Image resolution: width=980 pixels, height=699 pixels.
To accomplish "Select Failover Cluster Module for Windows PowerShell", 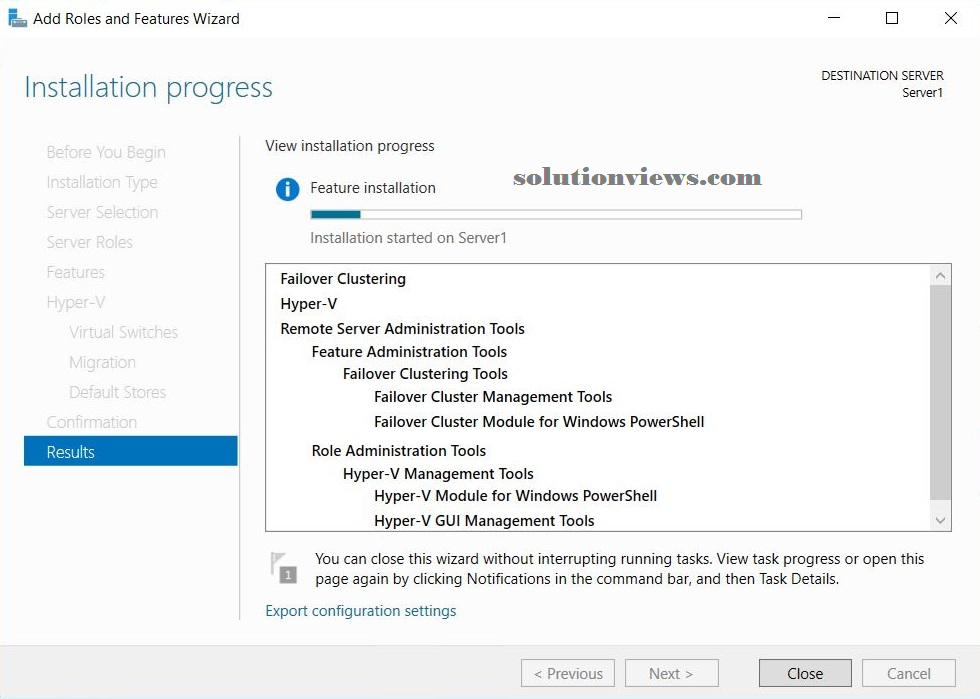I will (x=539, y=422).
